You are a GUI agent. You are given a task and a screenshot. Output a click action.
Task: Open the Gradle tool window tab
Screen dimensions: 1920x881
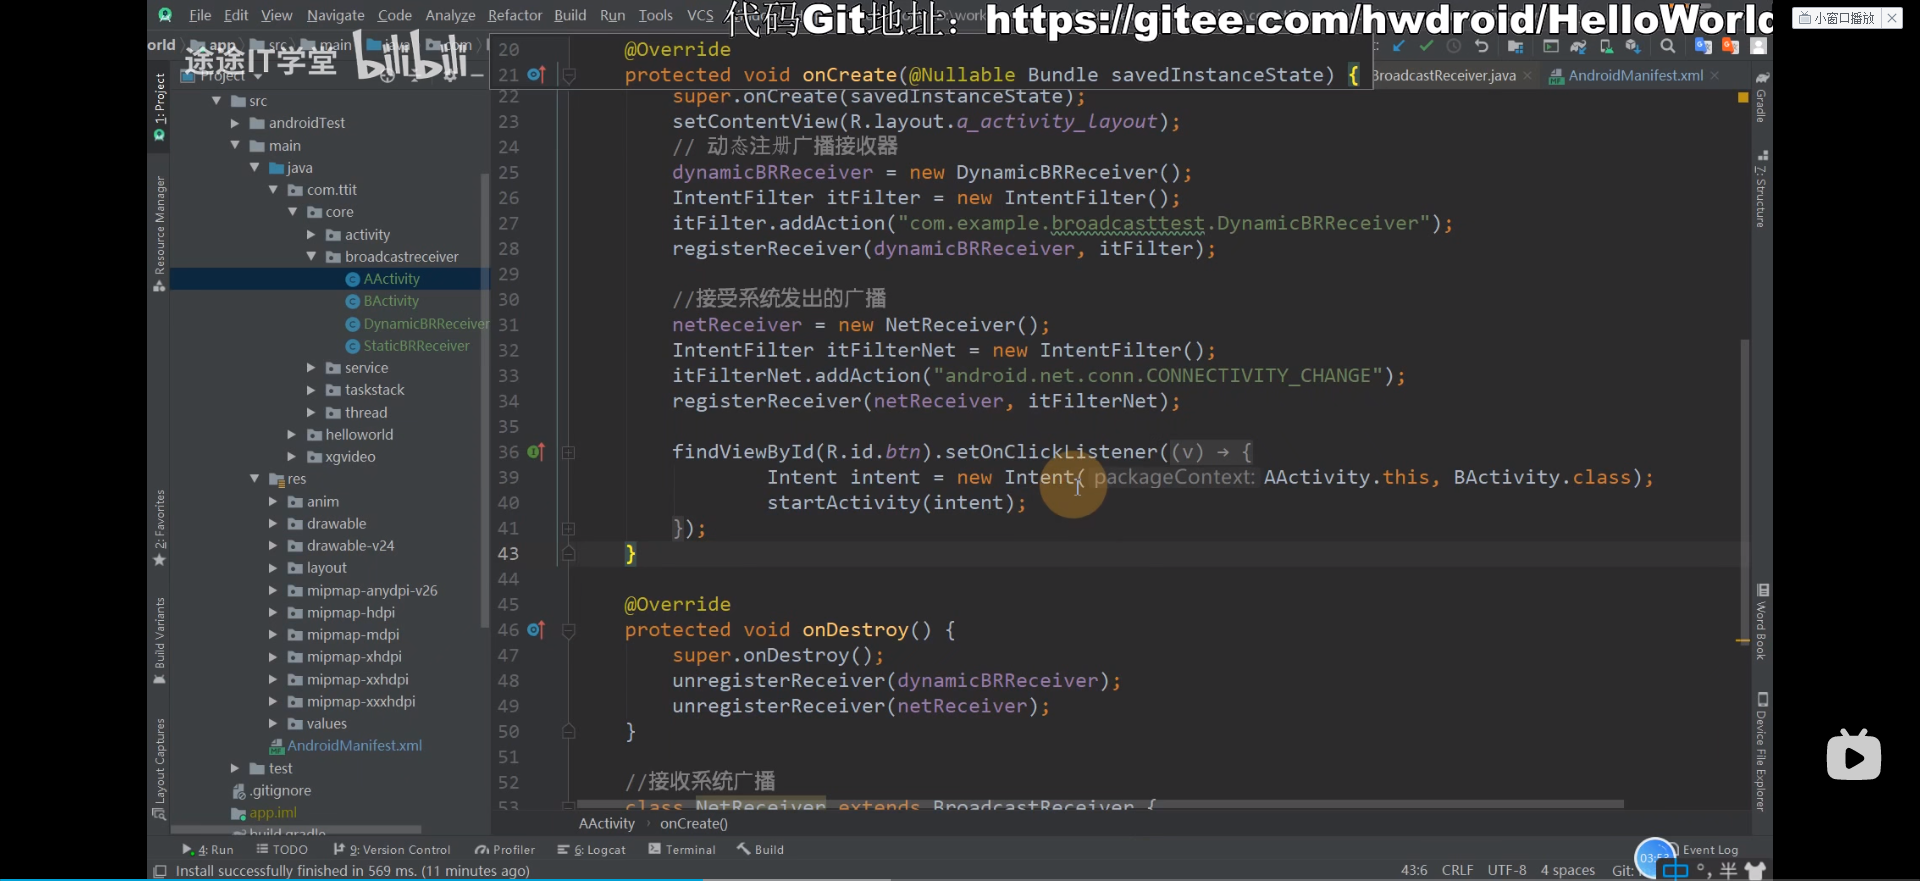(1762, 98)
